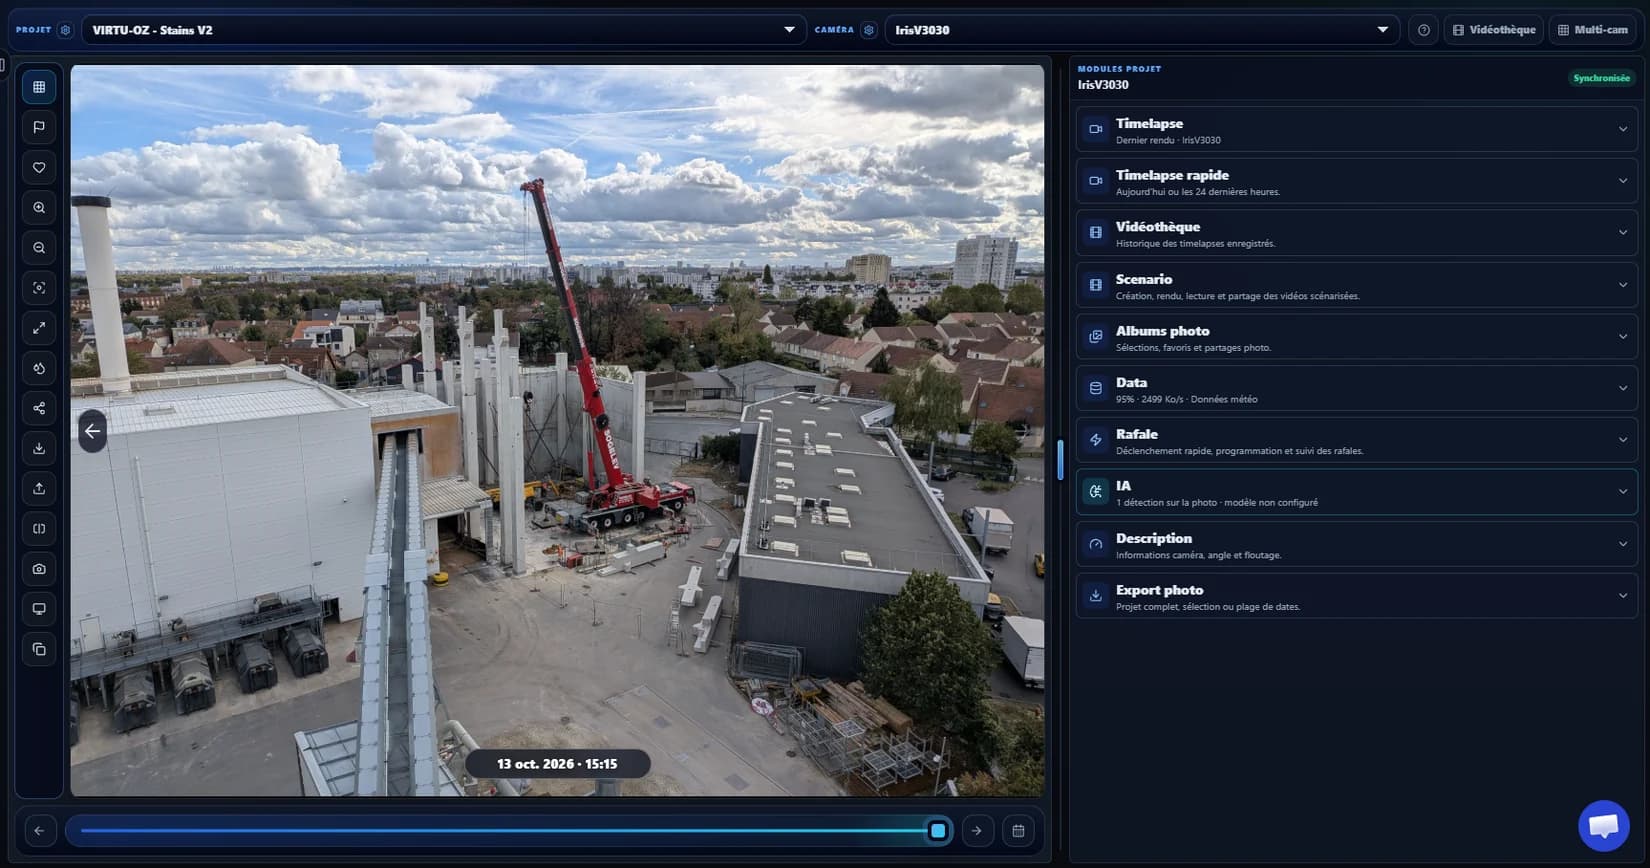
Task: Mark photo as favorite with heart icon
Action: (x=39, y=167)
